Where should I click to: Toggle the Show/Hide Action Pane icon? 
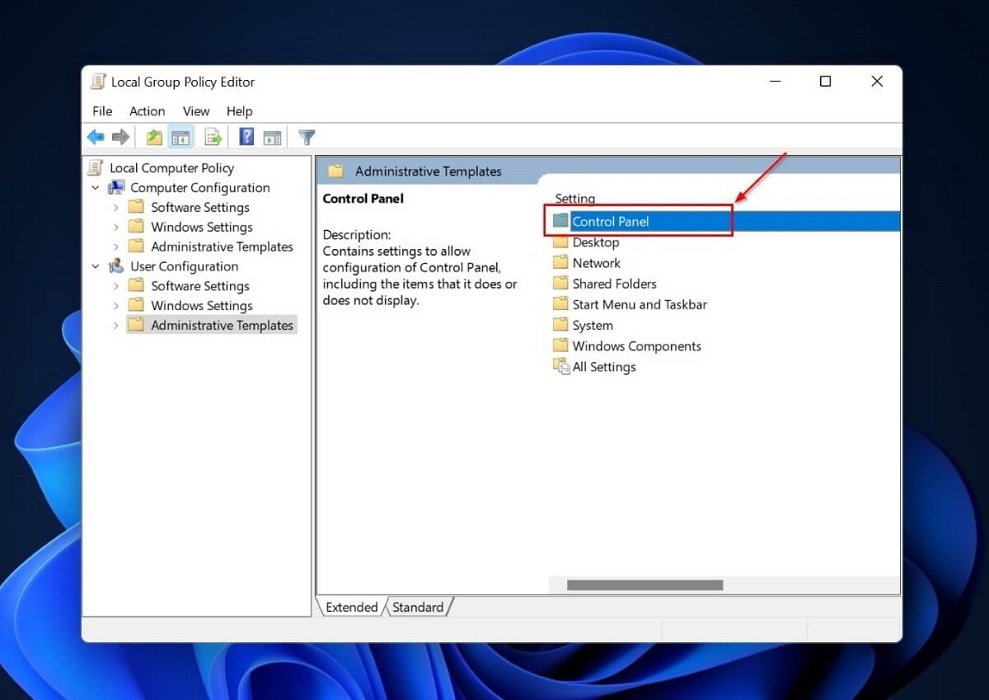pyautogui.click(x=273, y=137)
